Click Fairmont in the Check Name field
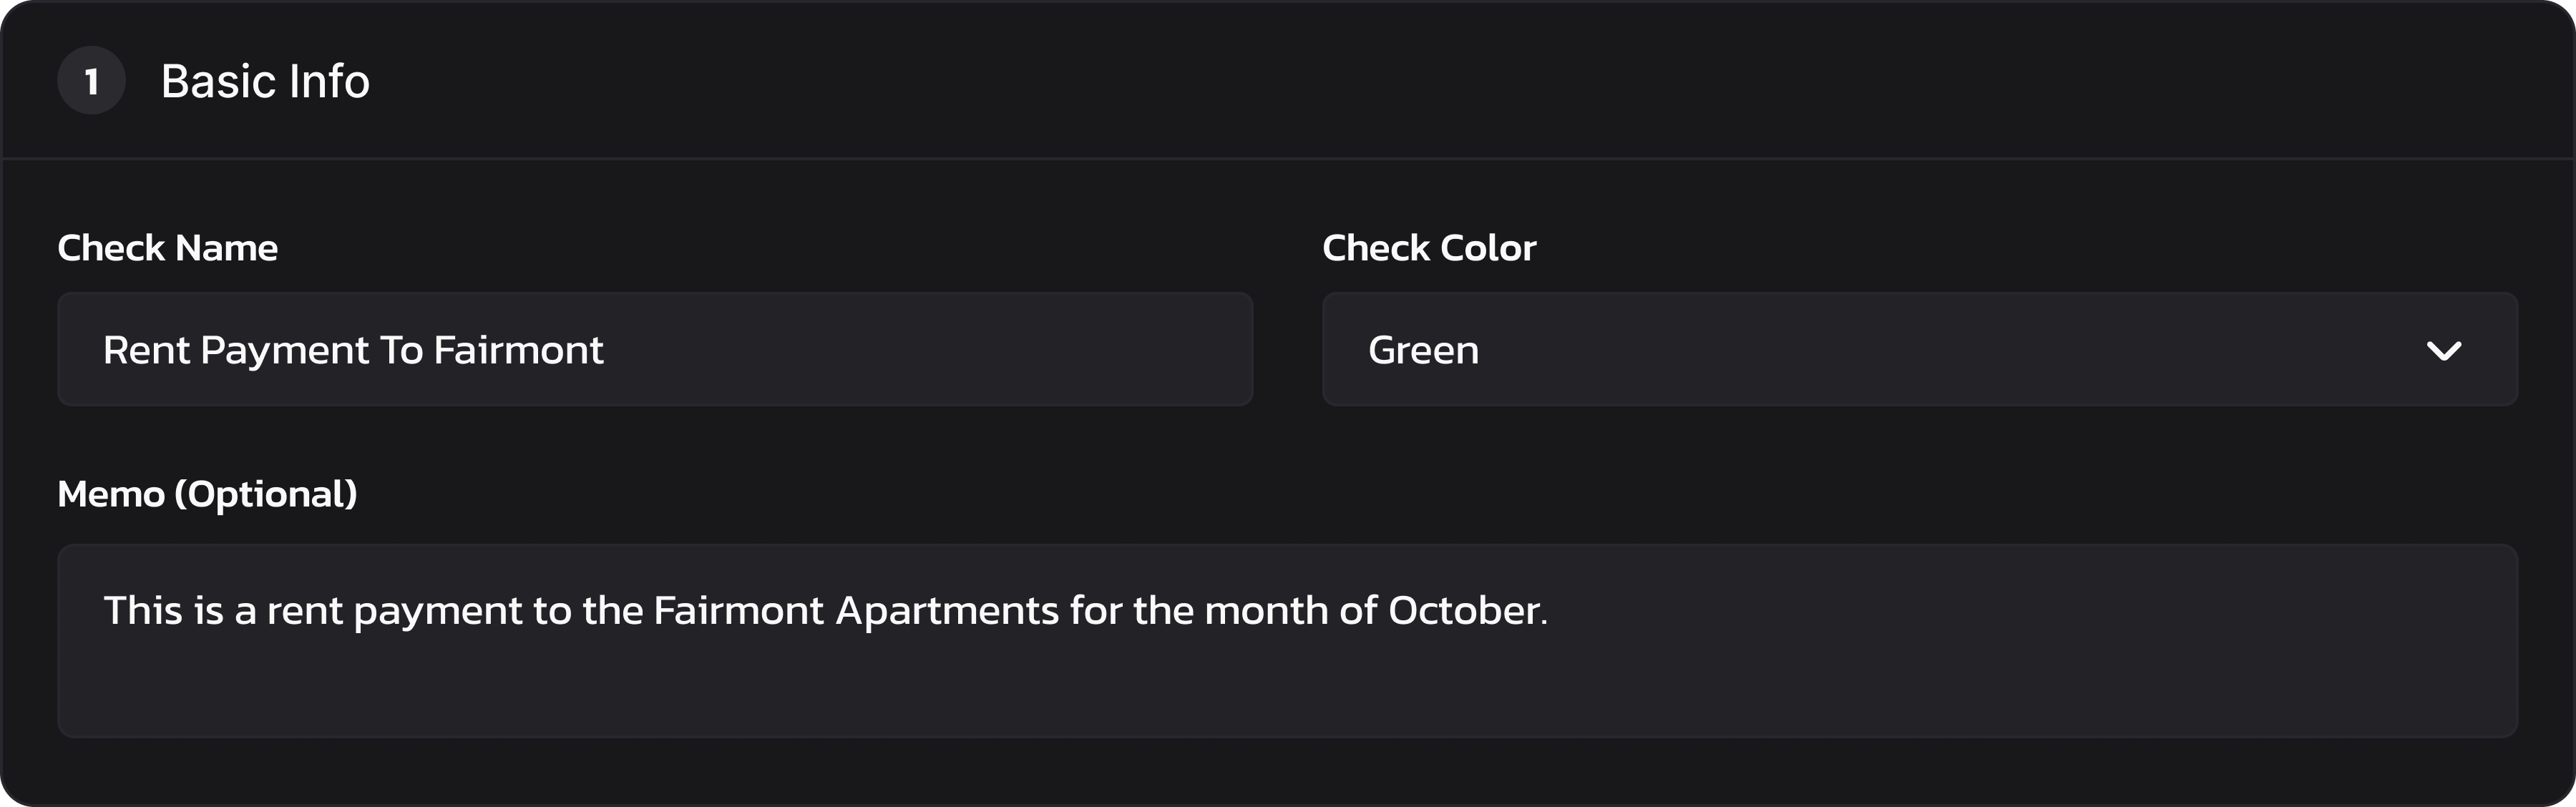Screen dimensions: 2576x807 (518, 351)
